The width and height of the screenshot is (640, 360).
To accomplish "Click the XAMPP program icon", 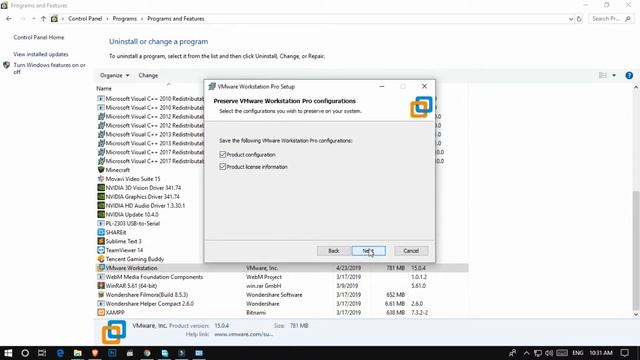I will (x=101, y=313).
